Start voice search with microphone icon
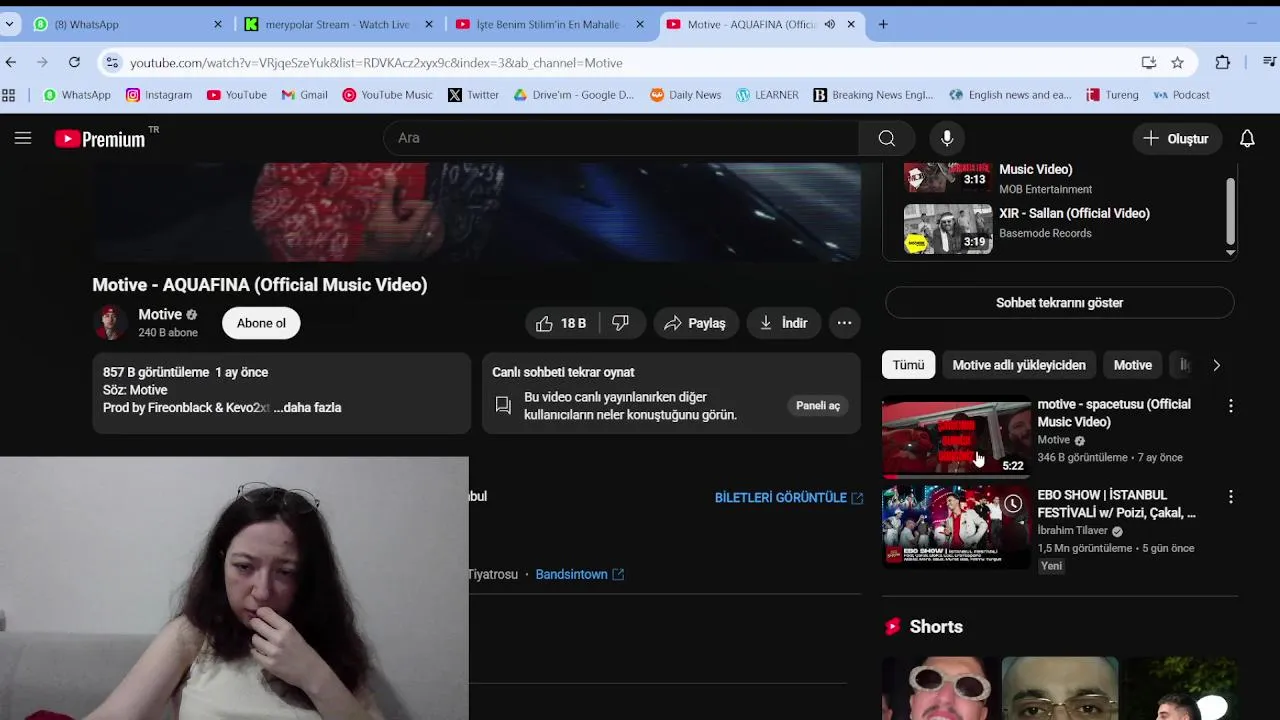1280x720 pixels. [x=946, y=138]
